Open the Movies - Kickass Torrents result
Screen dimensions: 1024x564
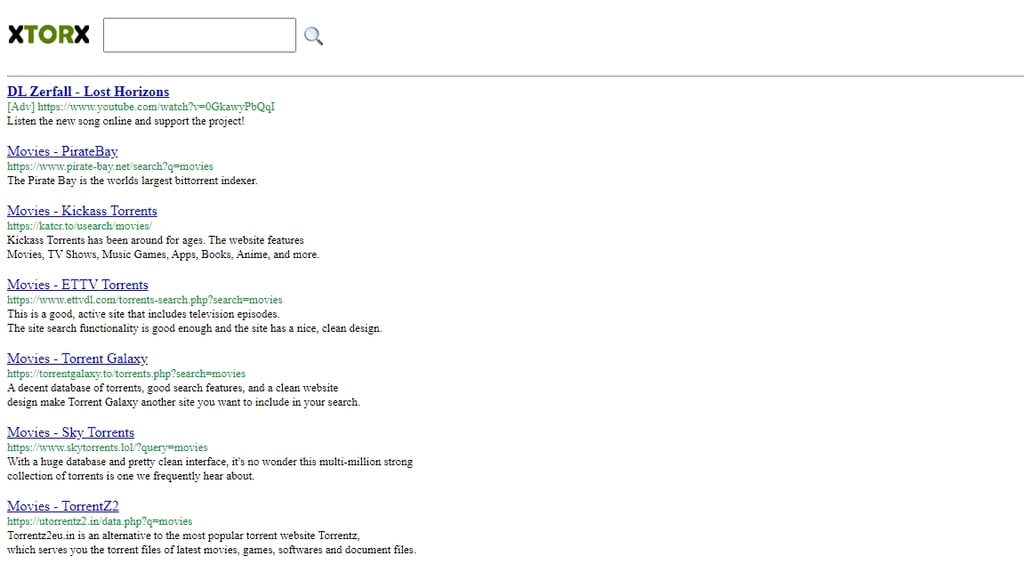[x=82, y=211]
